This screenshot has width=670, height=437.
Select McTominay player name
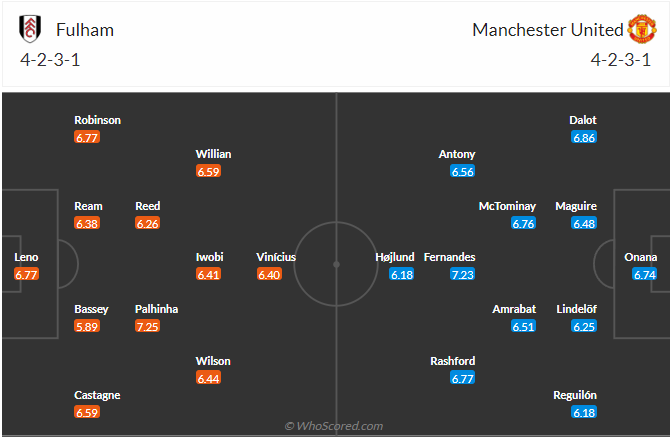pos(507,206)
